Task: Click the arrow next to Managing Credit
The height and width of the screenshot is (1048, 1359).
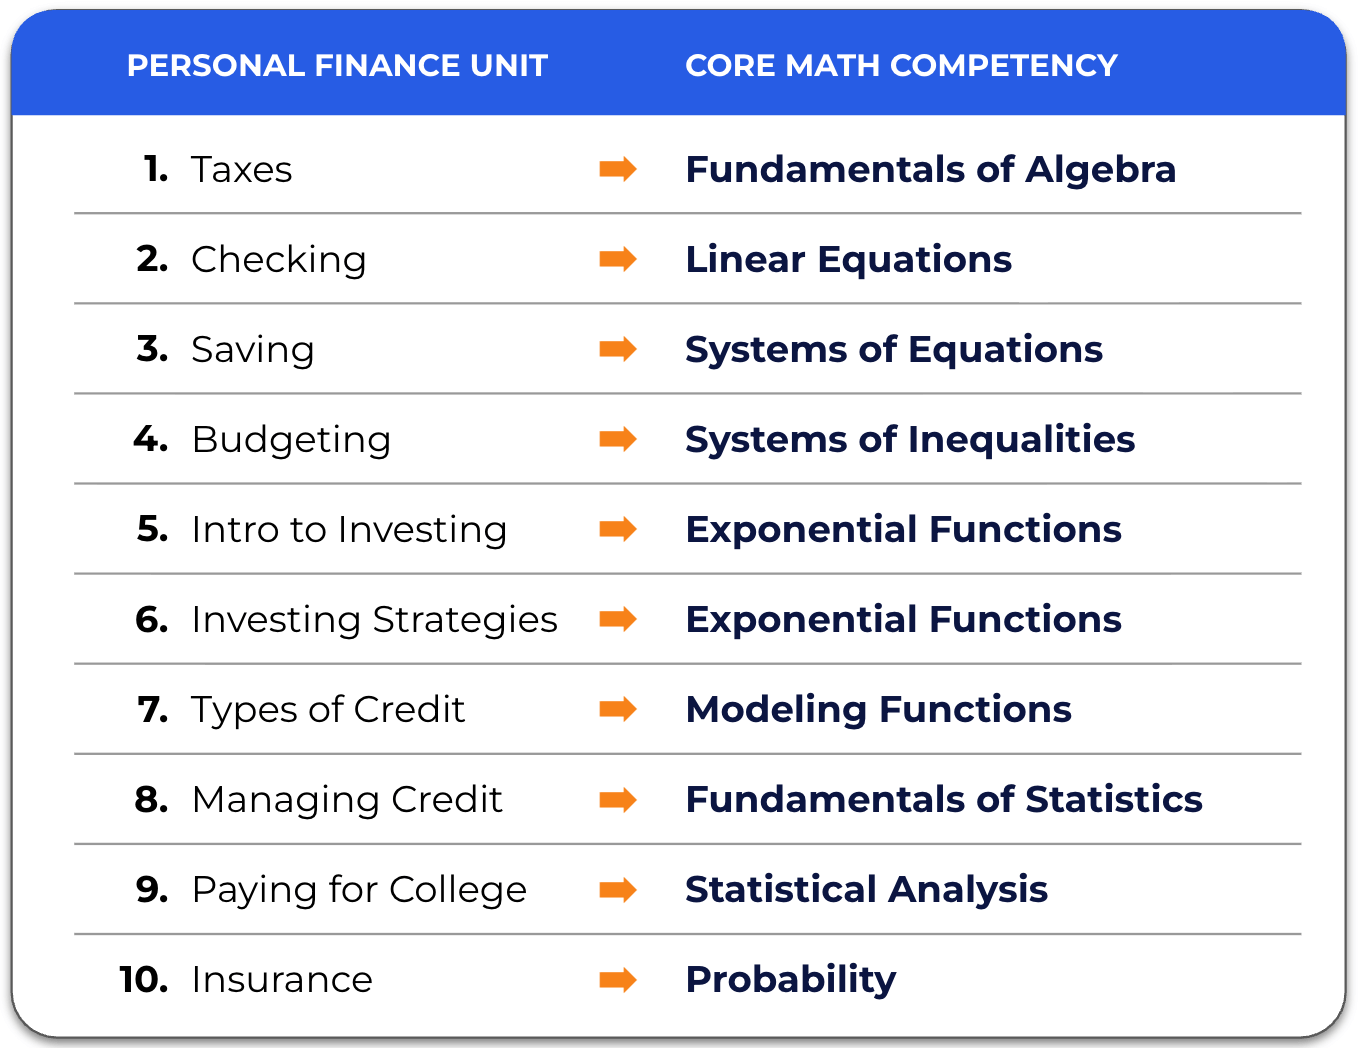Action: [618, 799]
